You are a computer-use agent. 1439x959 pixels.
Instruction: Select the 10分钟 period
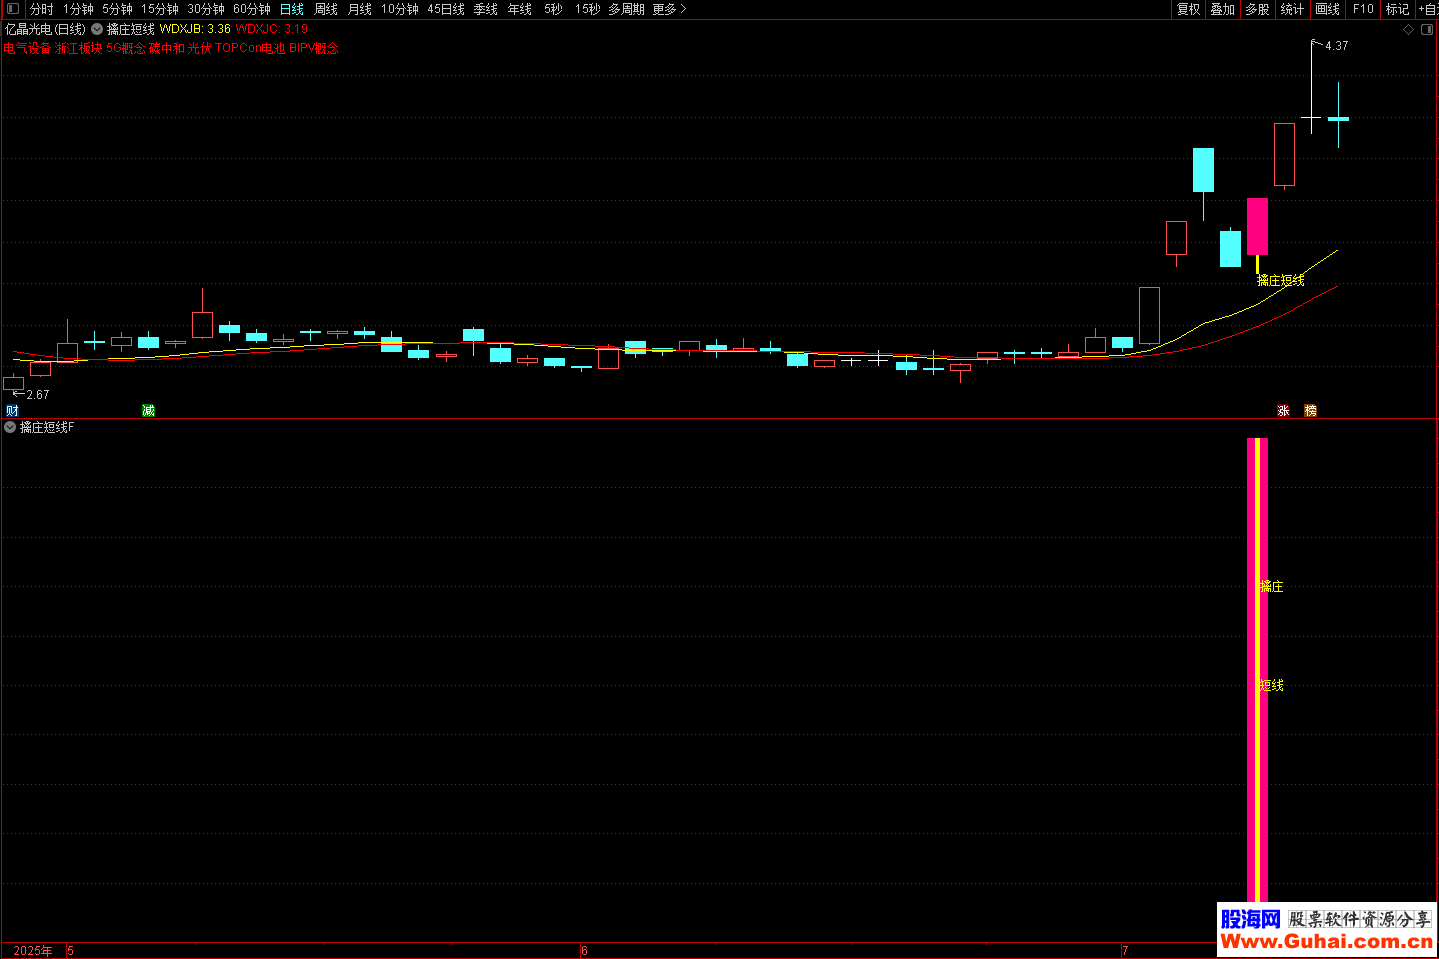[400, 9]
